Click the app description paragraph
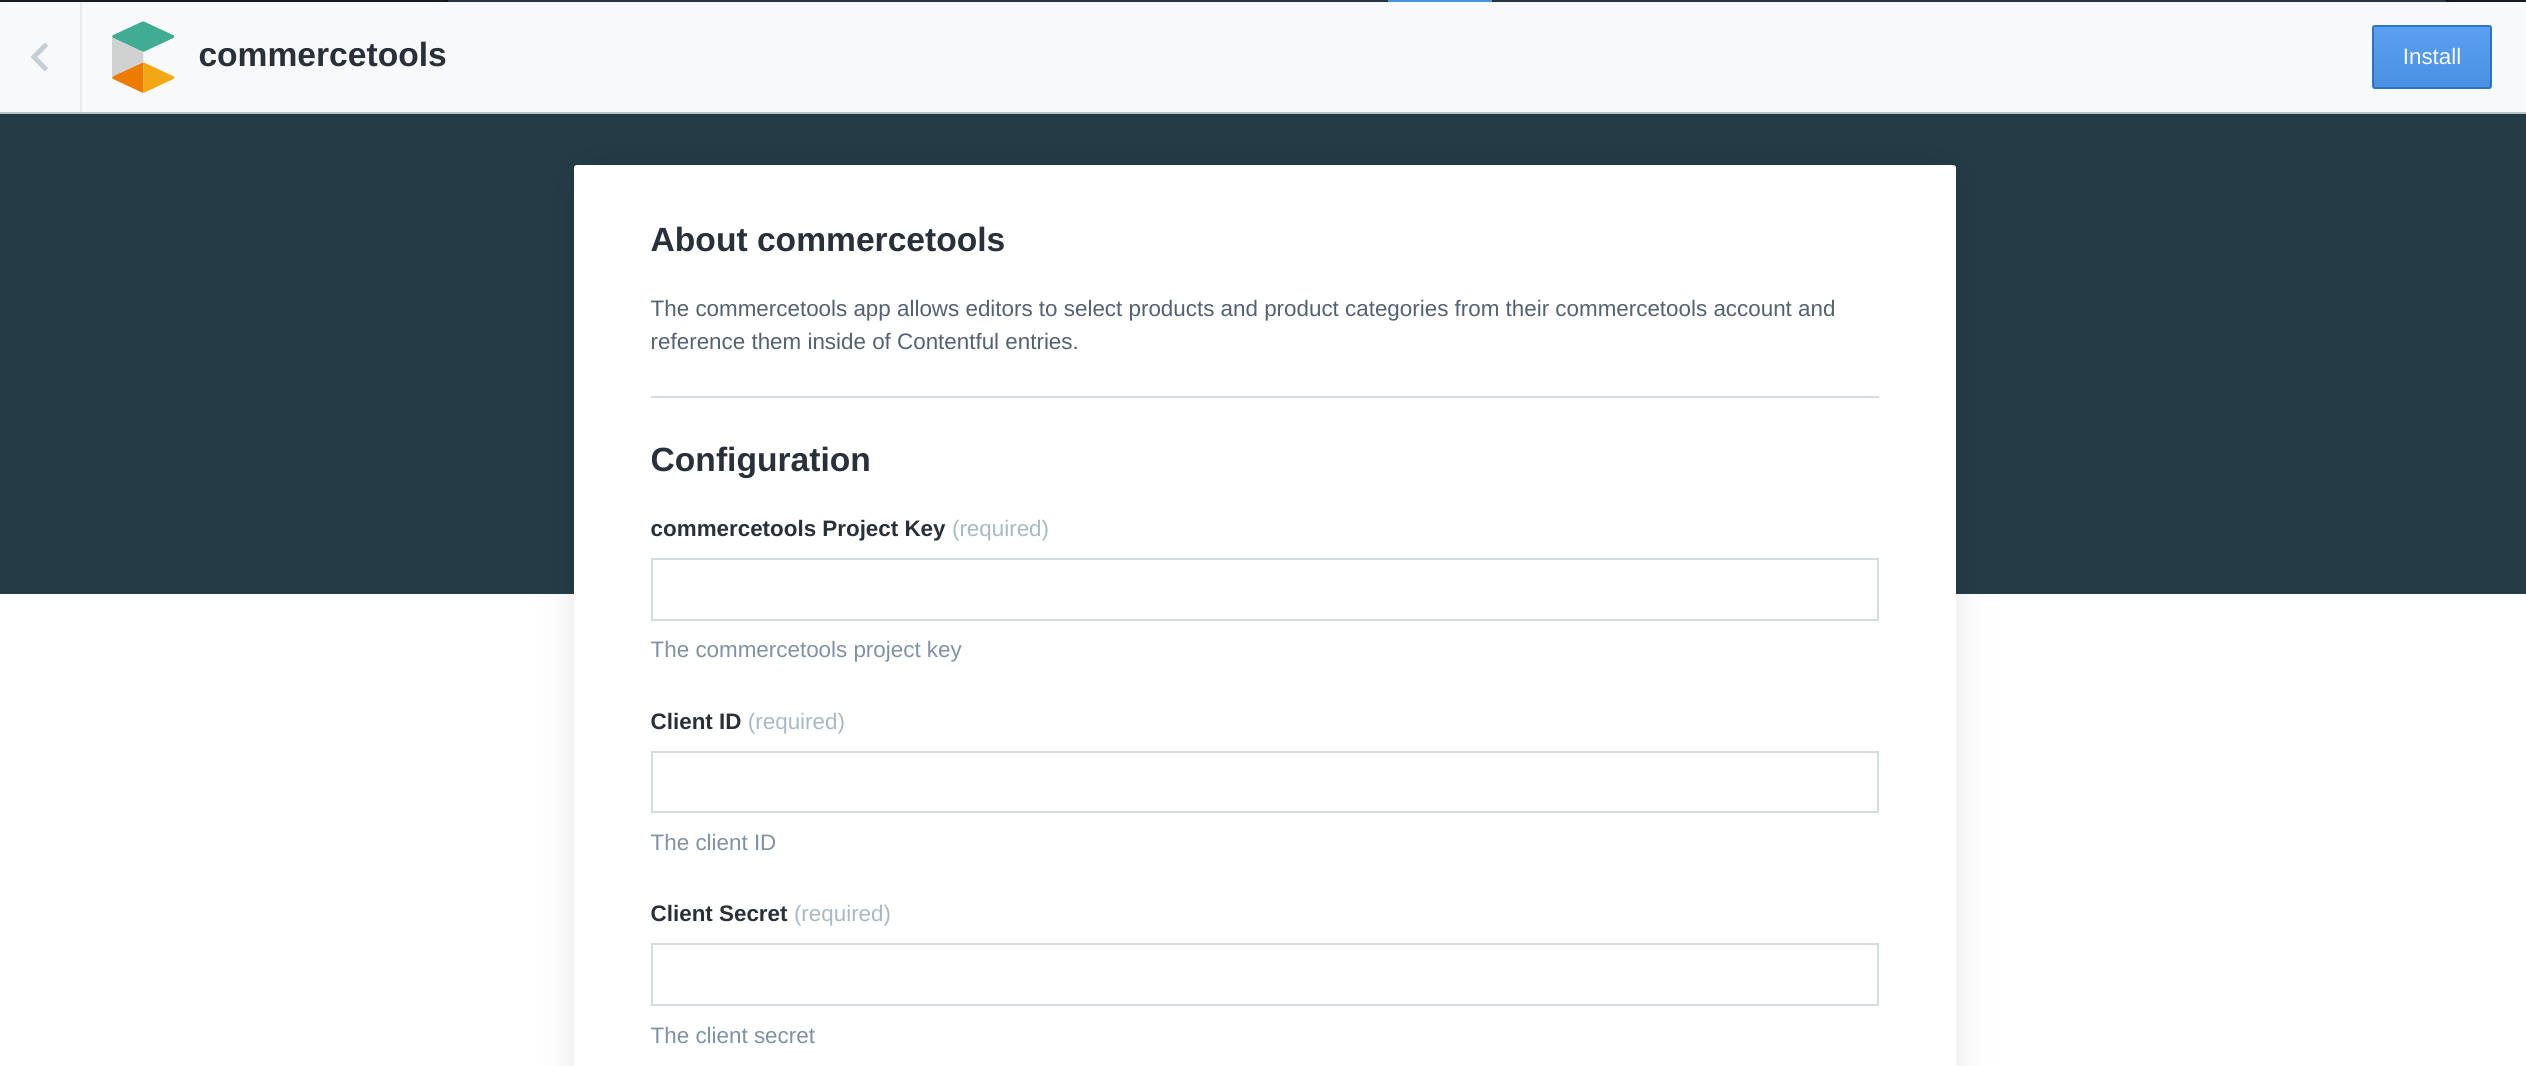Viewport: 2526px width, 1066px height. [x=1242, y=325]
